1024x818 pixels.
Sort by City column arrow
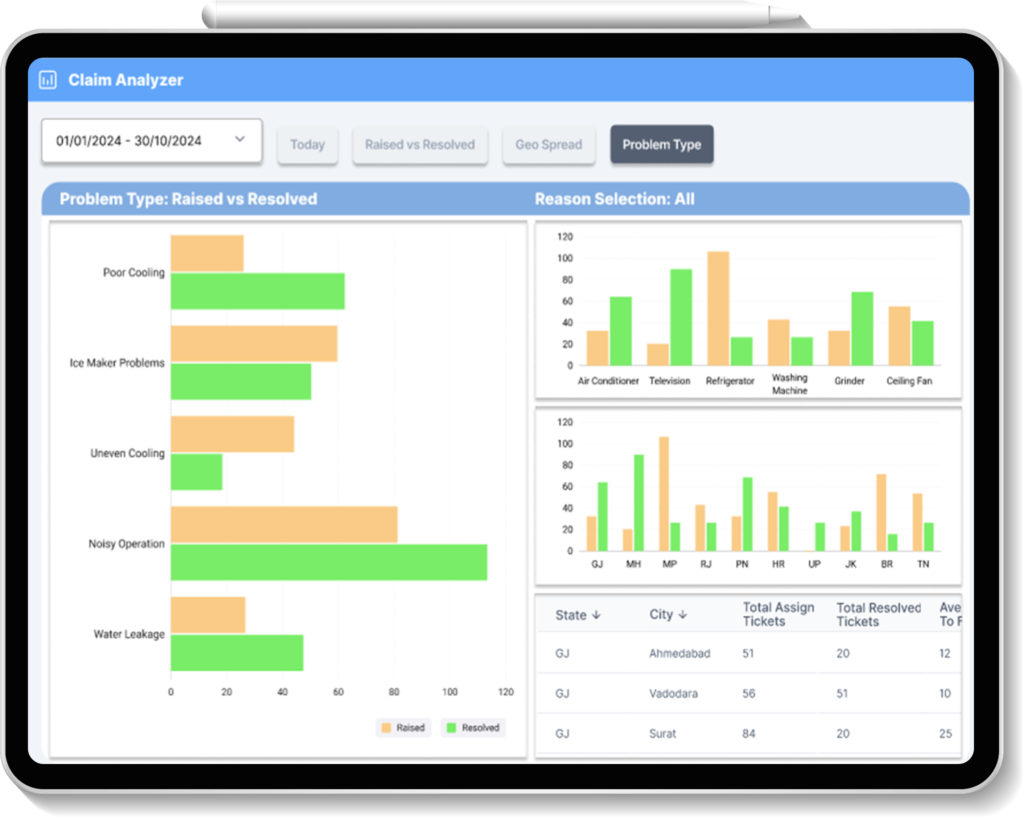pyautogui.click(x=683, y=615)
